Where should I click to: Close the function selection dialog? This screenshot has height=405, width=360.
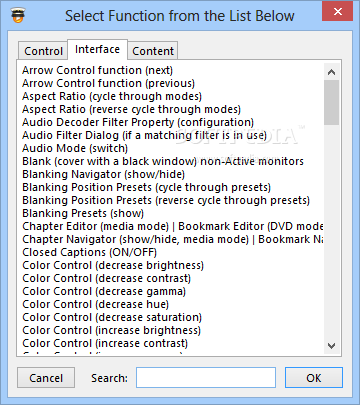pyautogui.click(x=338, y=12)
